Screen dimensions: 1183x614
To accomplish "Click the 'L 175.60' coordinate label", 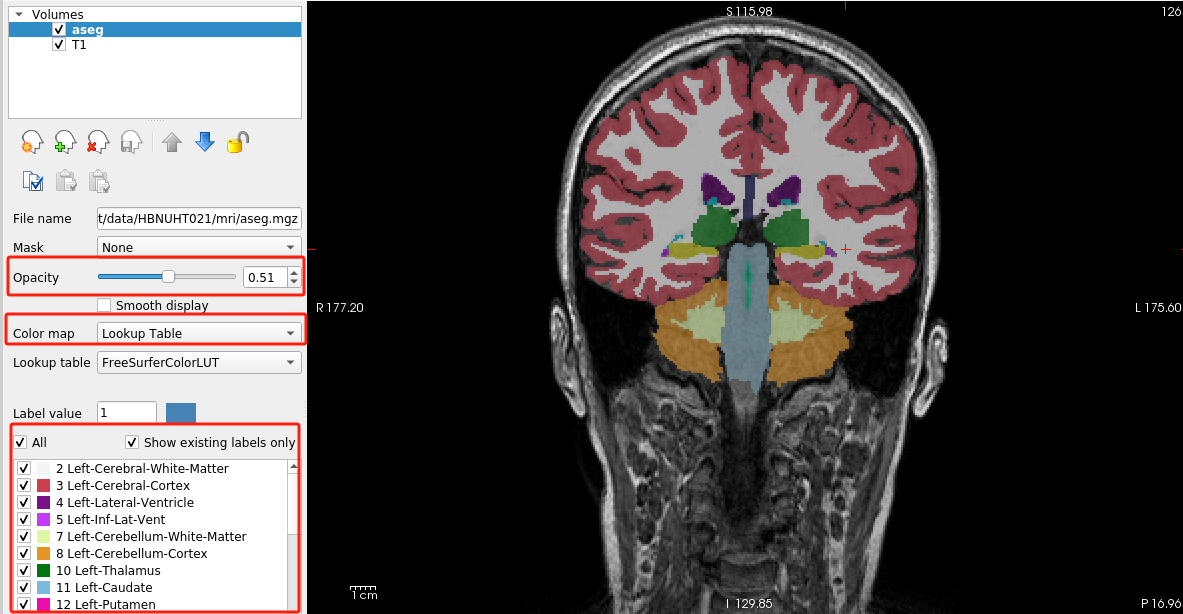I will (1158, 307).
